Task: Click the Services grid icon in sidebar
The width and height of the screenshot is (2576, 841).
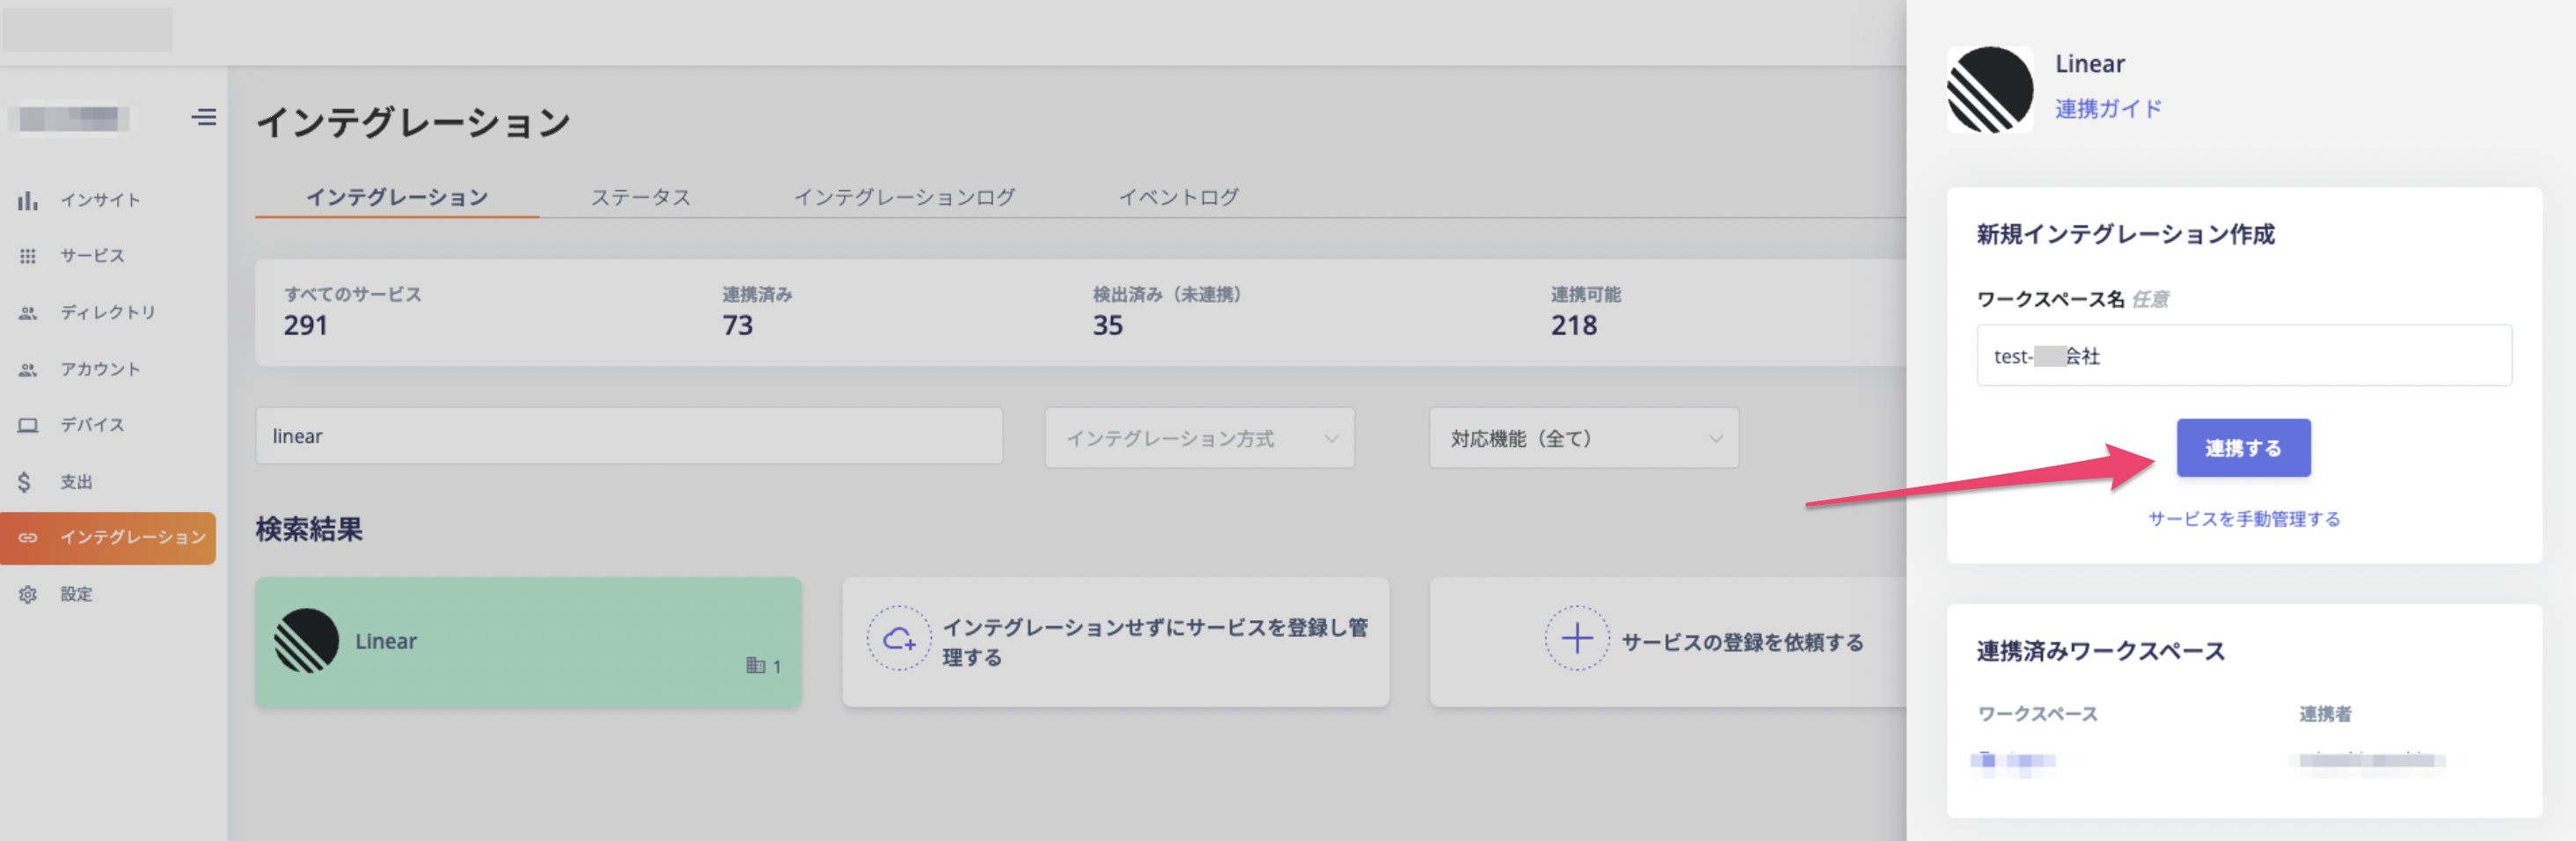Action: (28, 256)
